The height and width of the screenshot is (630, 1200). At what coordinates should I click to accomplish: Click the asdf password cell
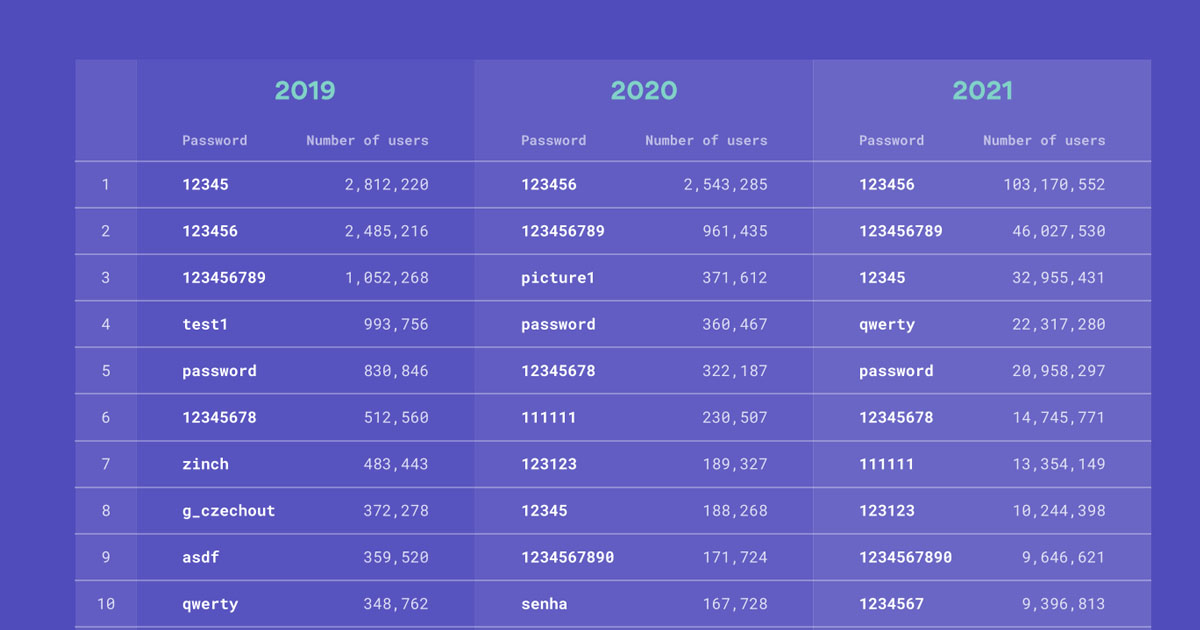pos(200,557)
